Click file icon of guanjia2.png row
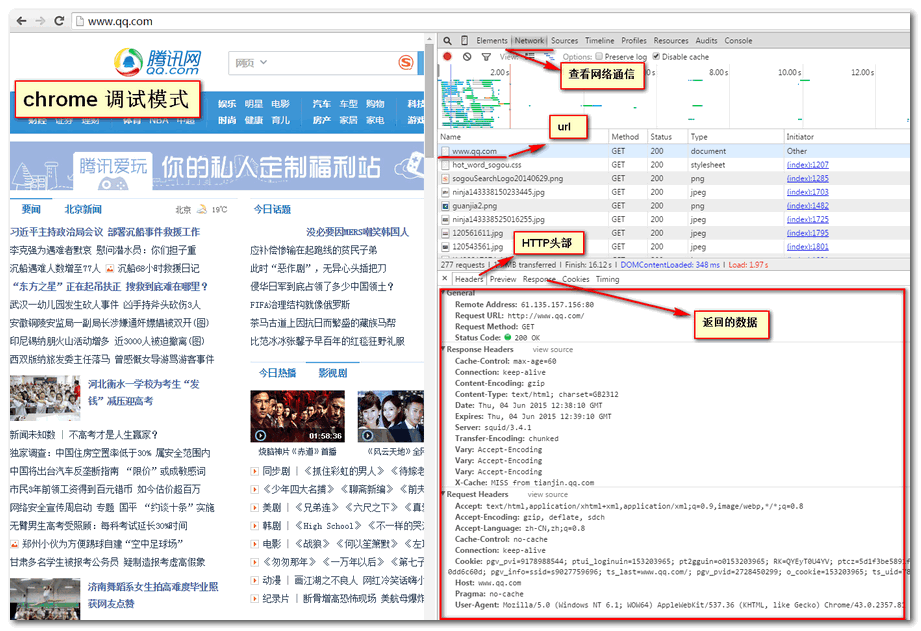The image size is (921, 631). pos(445,206)
